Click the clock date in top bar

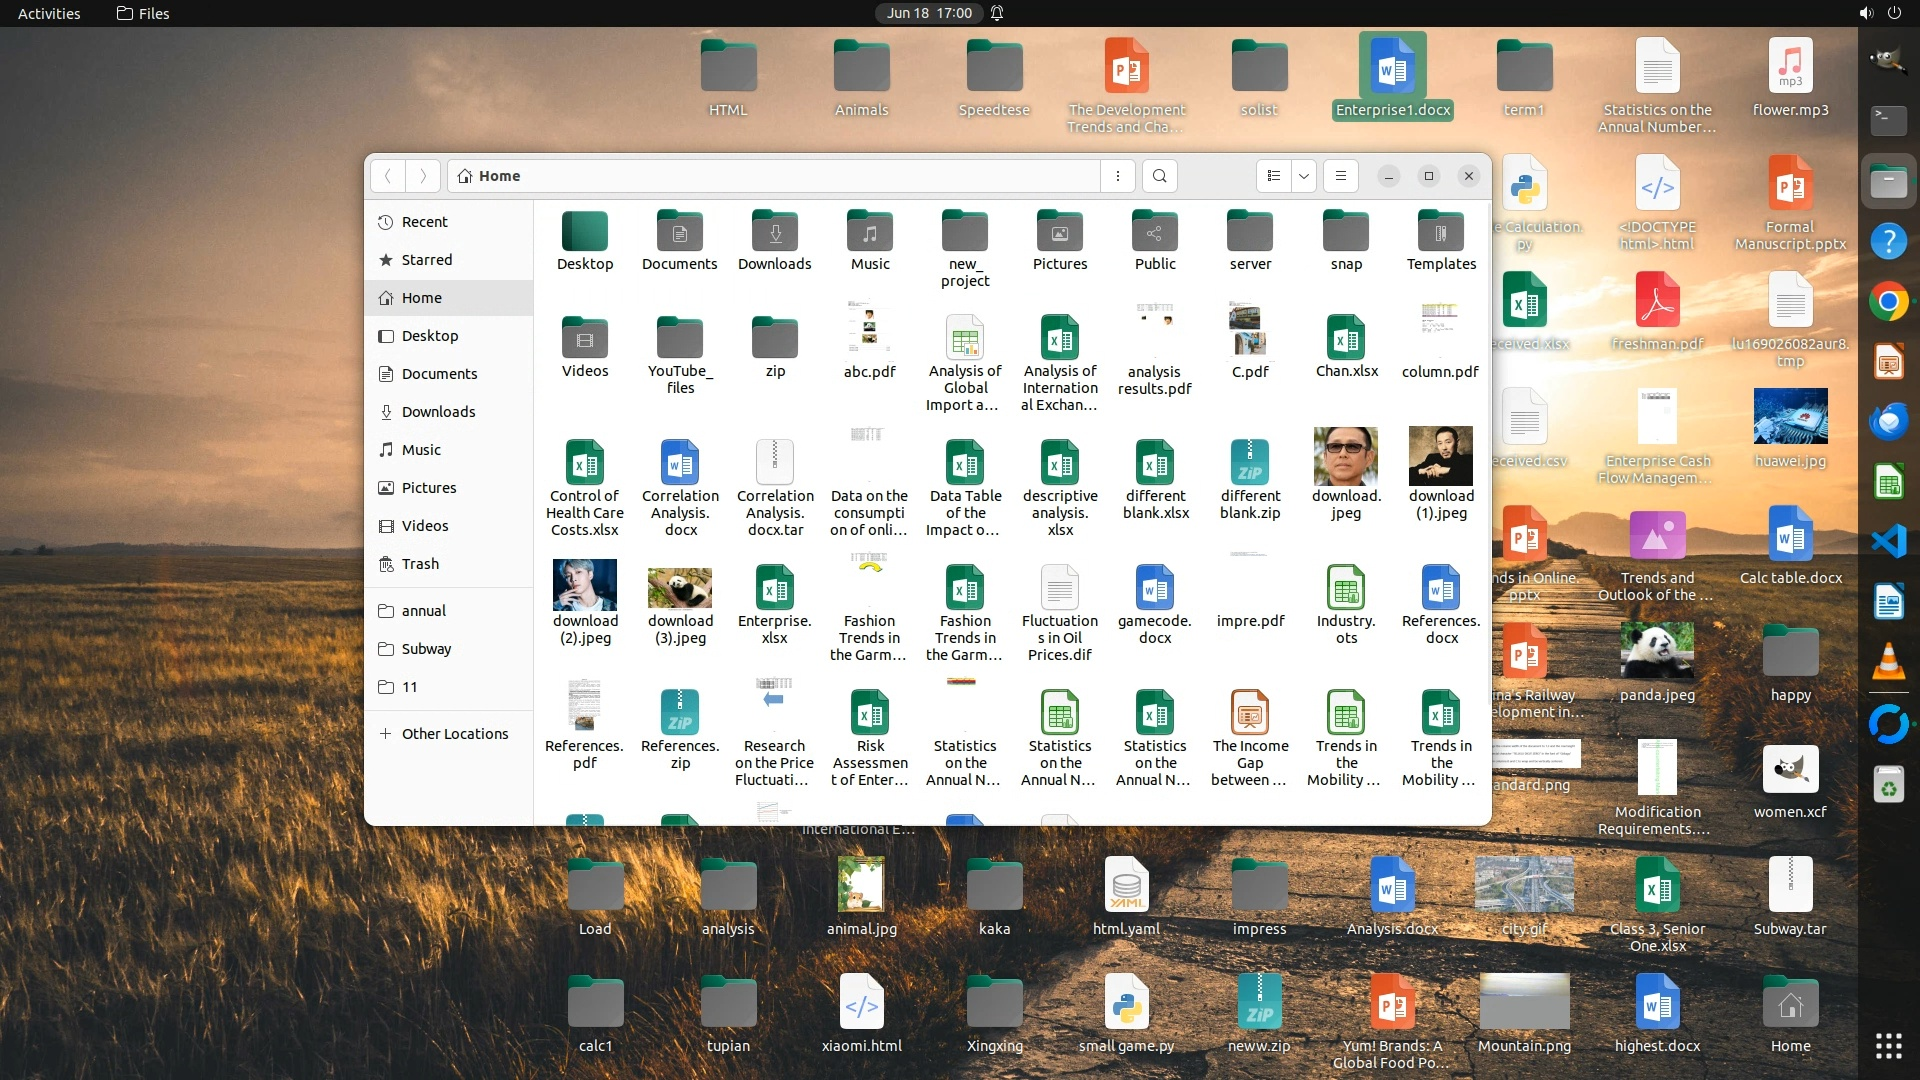click(x=929, y=13)
